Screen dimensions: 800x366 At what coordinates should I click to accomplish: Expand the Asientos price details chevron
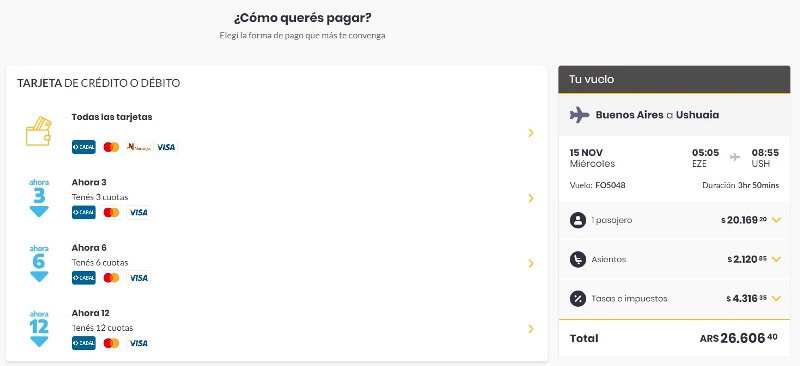click(x=776, y=259)
